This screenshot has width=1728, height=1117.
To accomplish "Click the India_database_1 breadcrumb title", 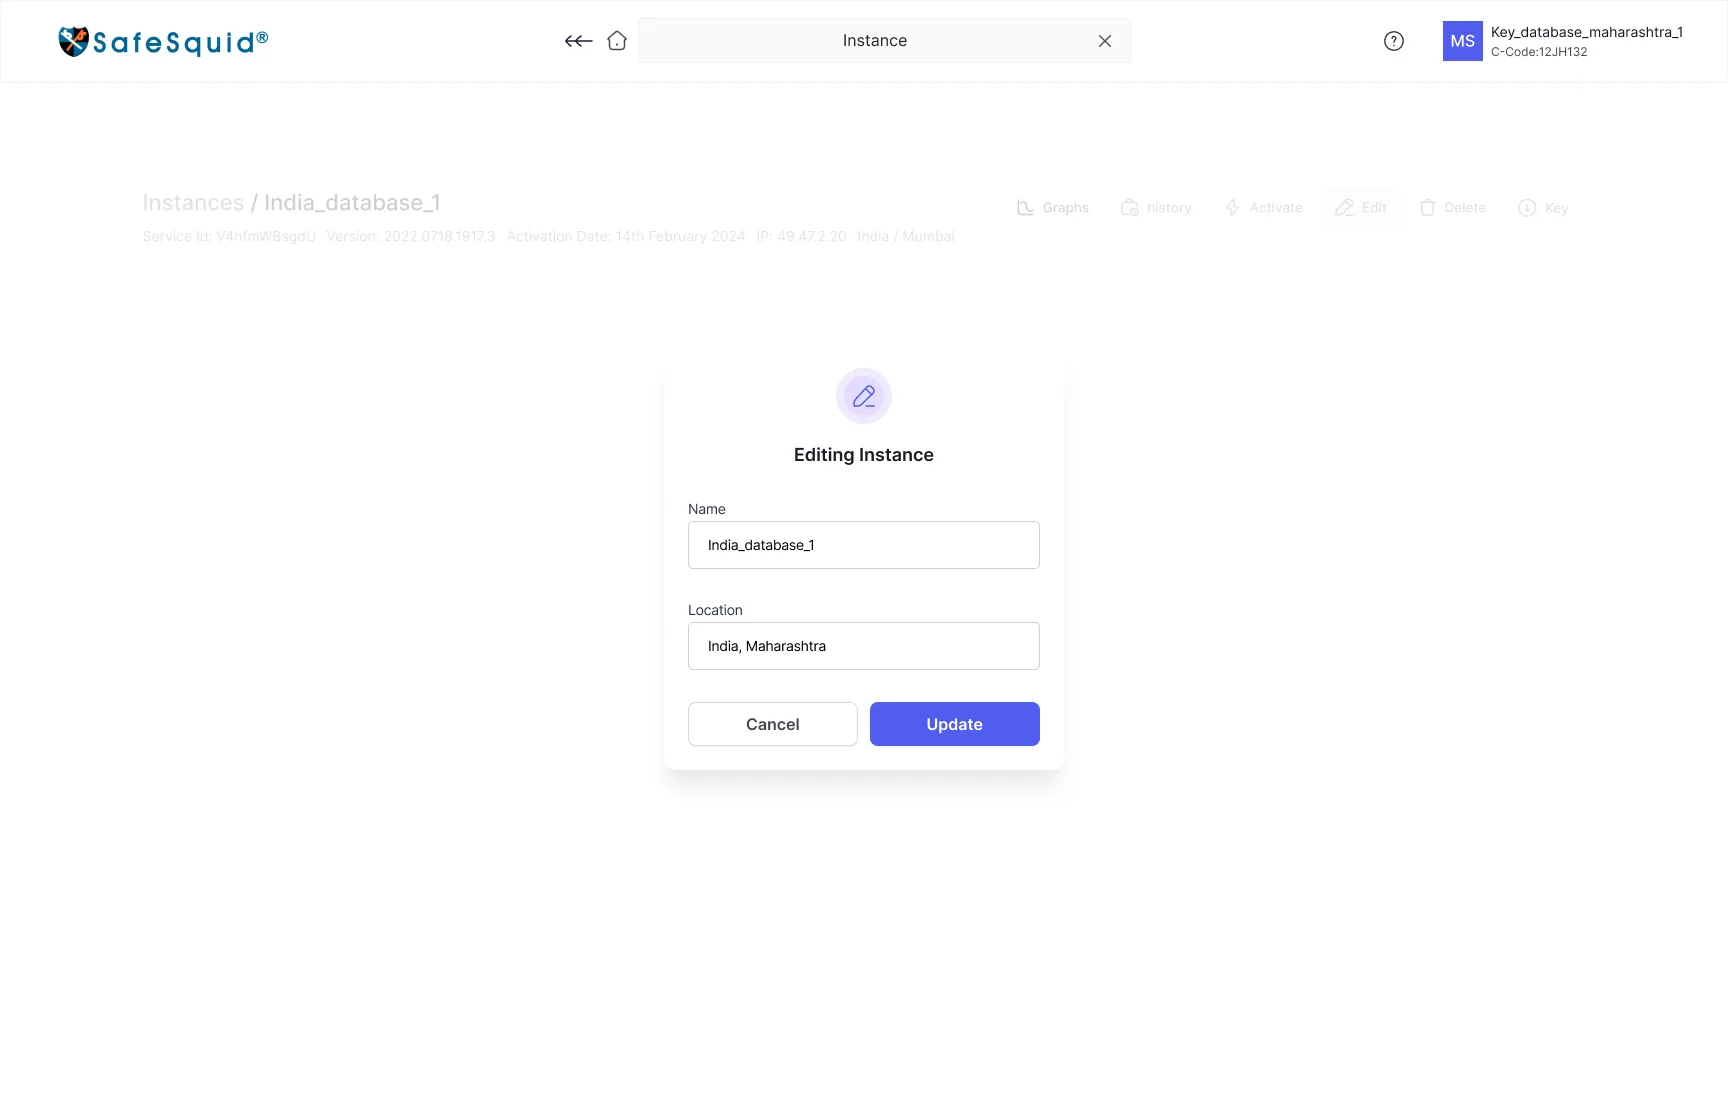I will click(352, 203).
